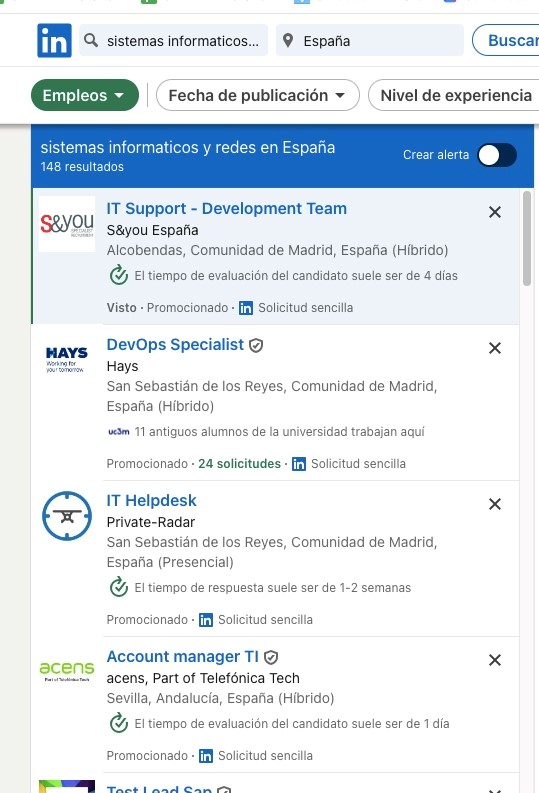This screenshot has width=539, height=793.
Task: Click the location pin icon
Action: pyautogui.click(x=288, y=40)
